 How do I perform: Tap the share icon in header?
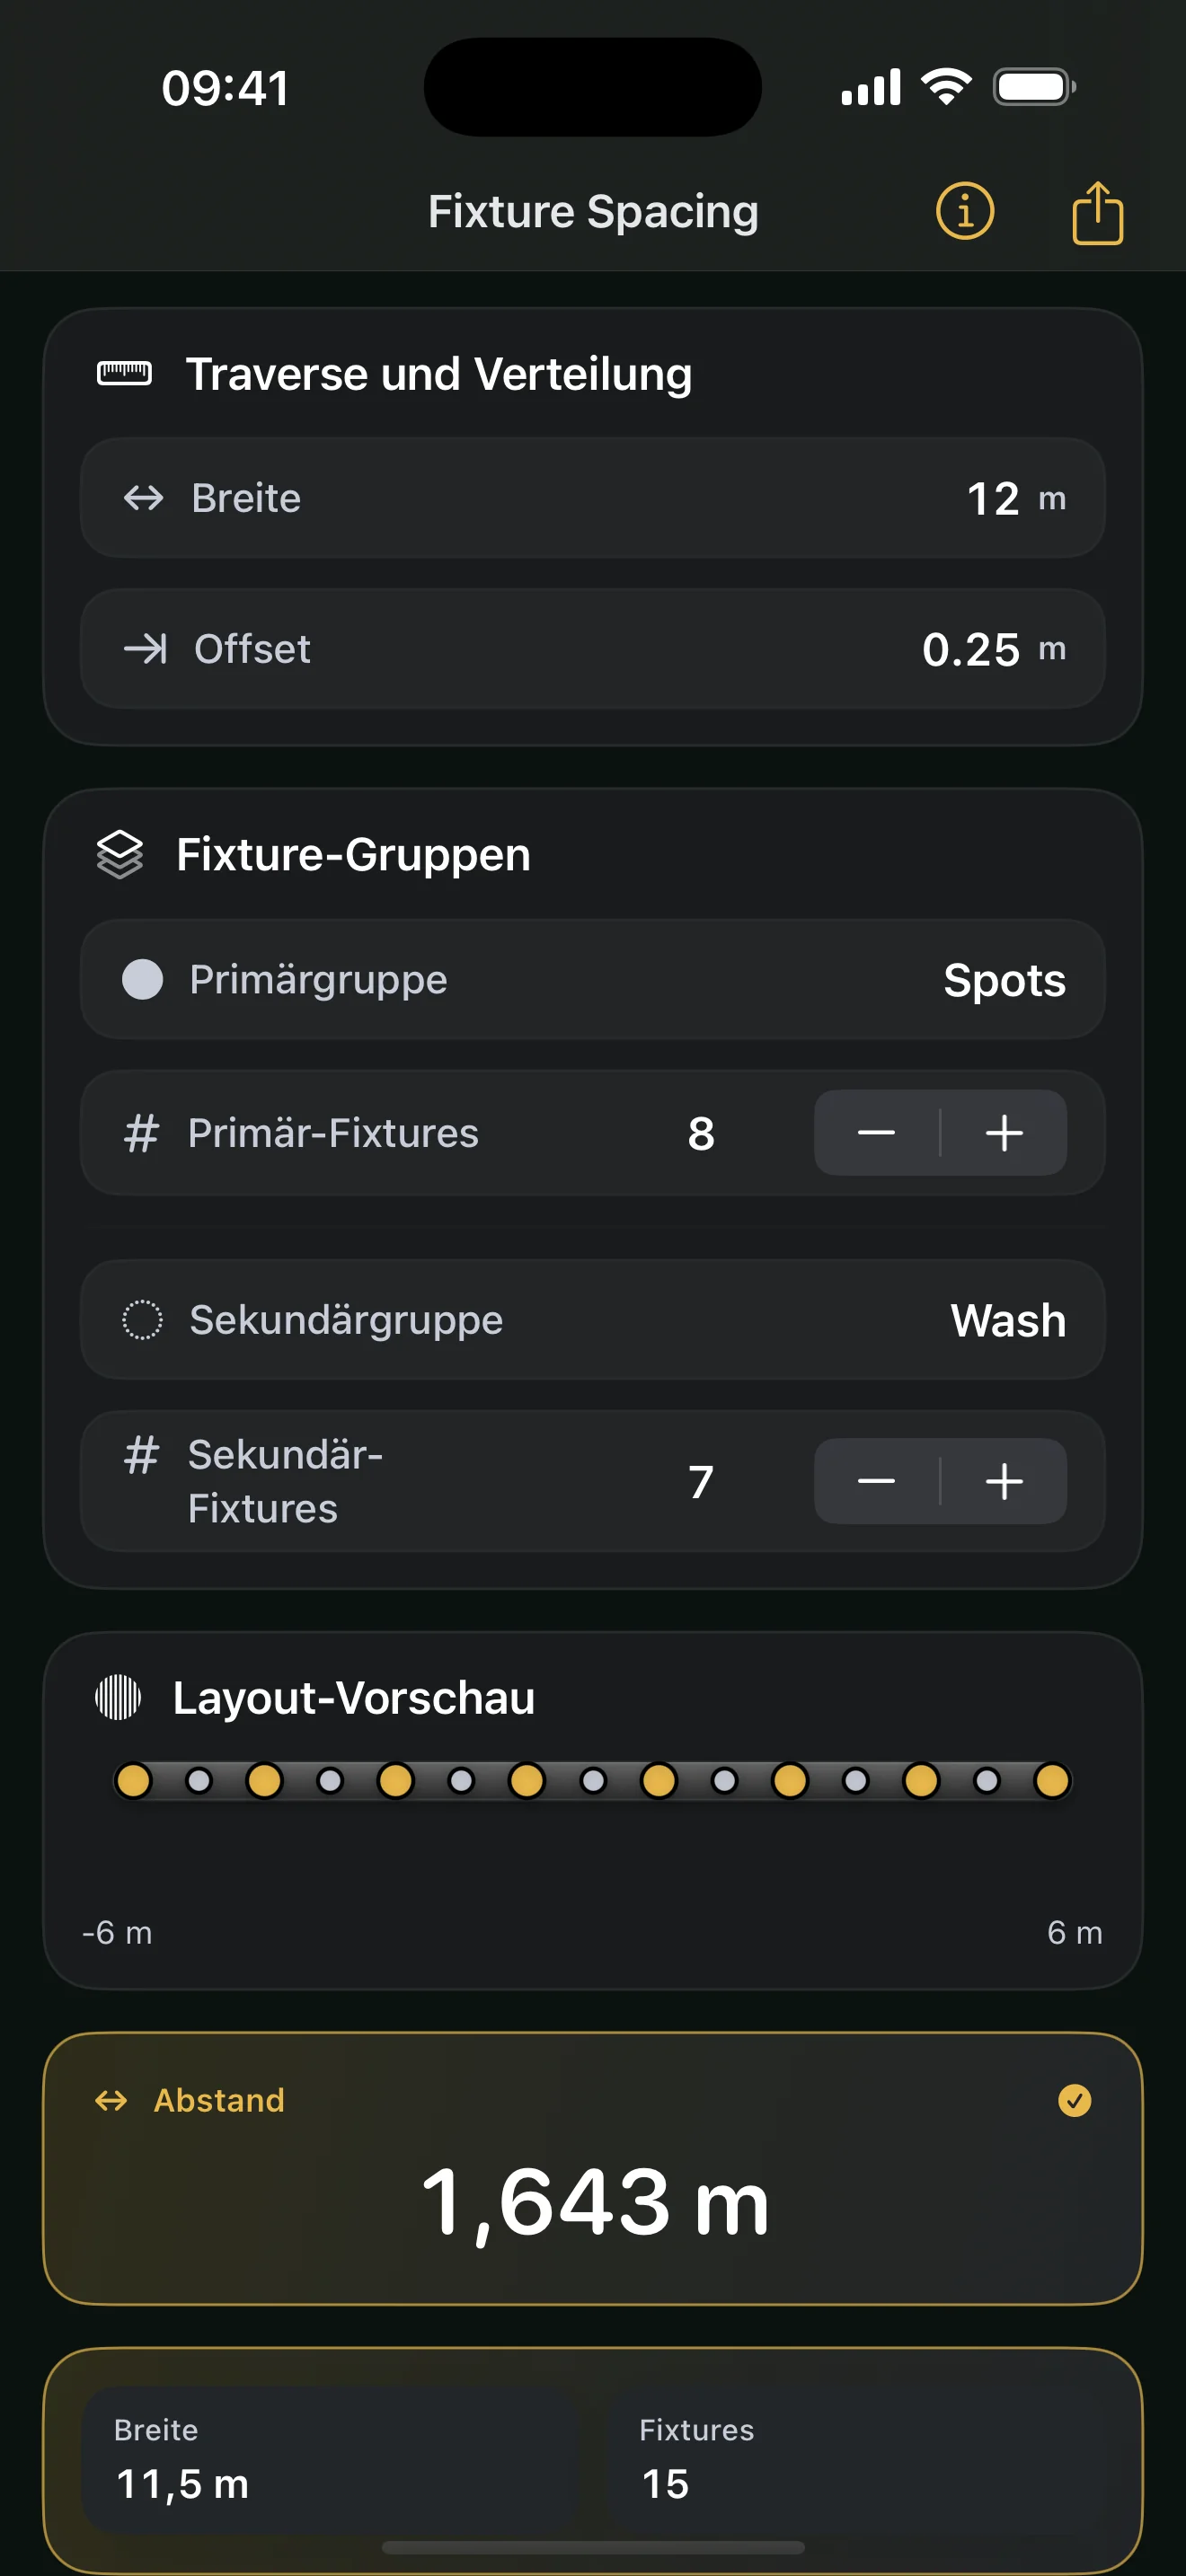(1097, 212)
